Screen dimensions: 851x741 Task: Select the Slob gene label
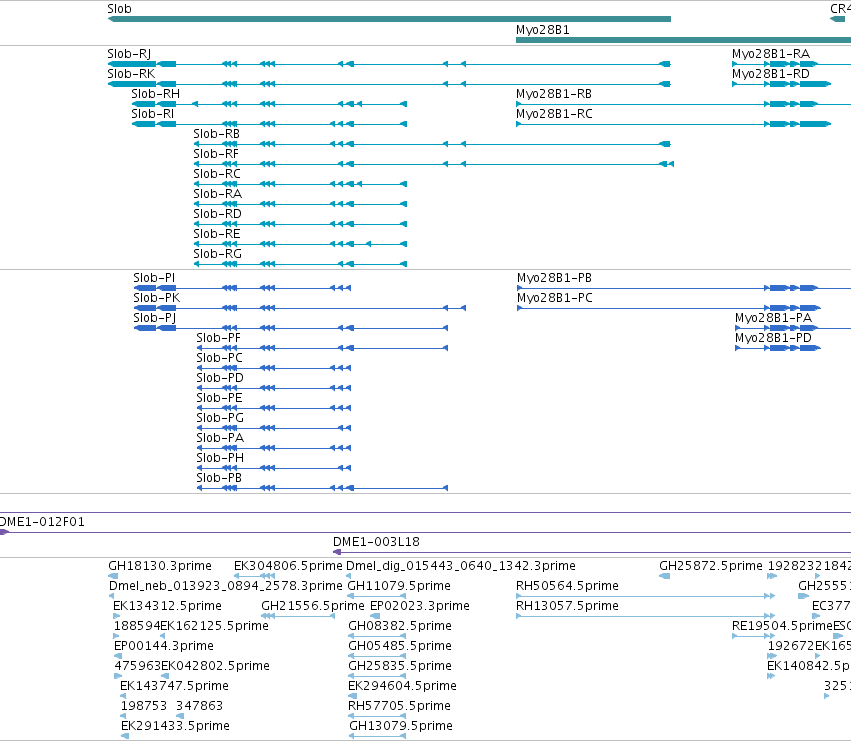pos(119,9)
